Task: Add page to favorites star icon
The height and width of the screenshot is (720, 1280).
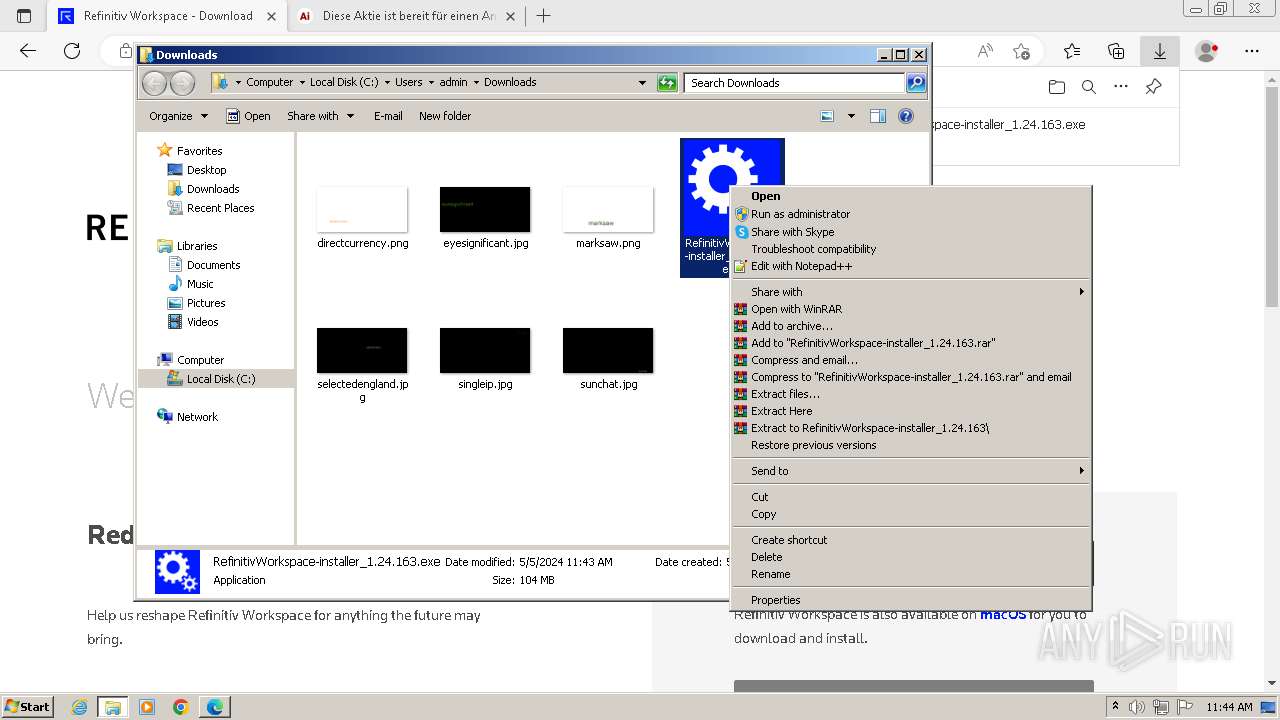Action: point(1021,51)
